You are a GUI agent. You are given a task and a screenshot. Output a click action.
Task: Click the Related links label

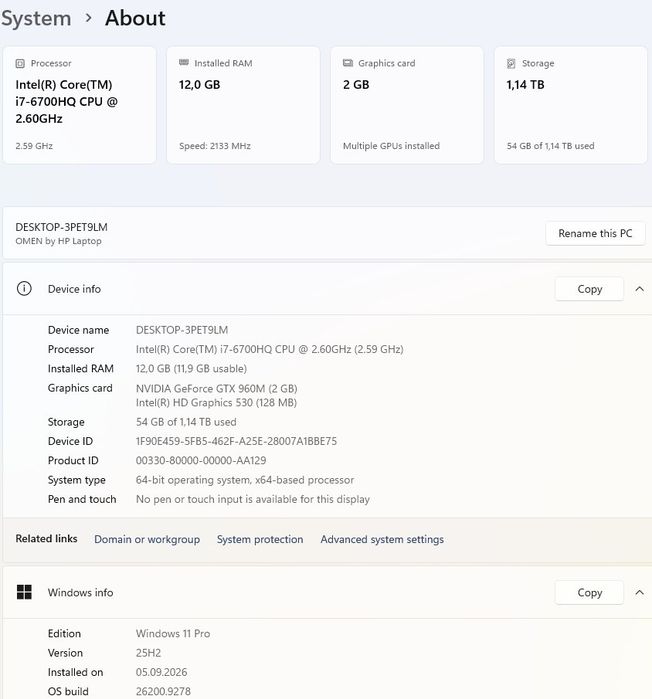[46, 539]
